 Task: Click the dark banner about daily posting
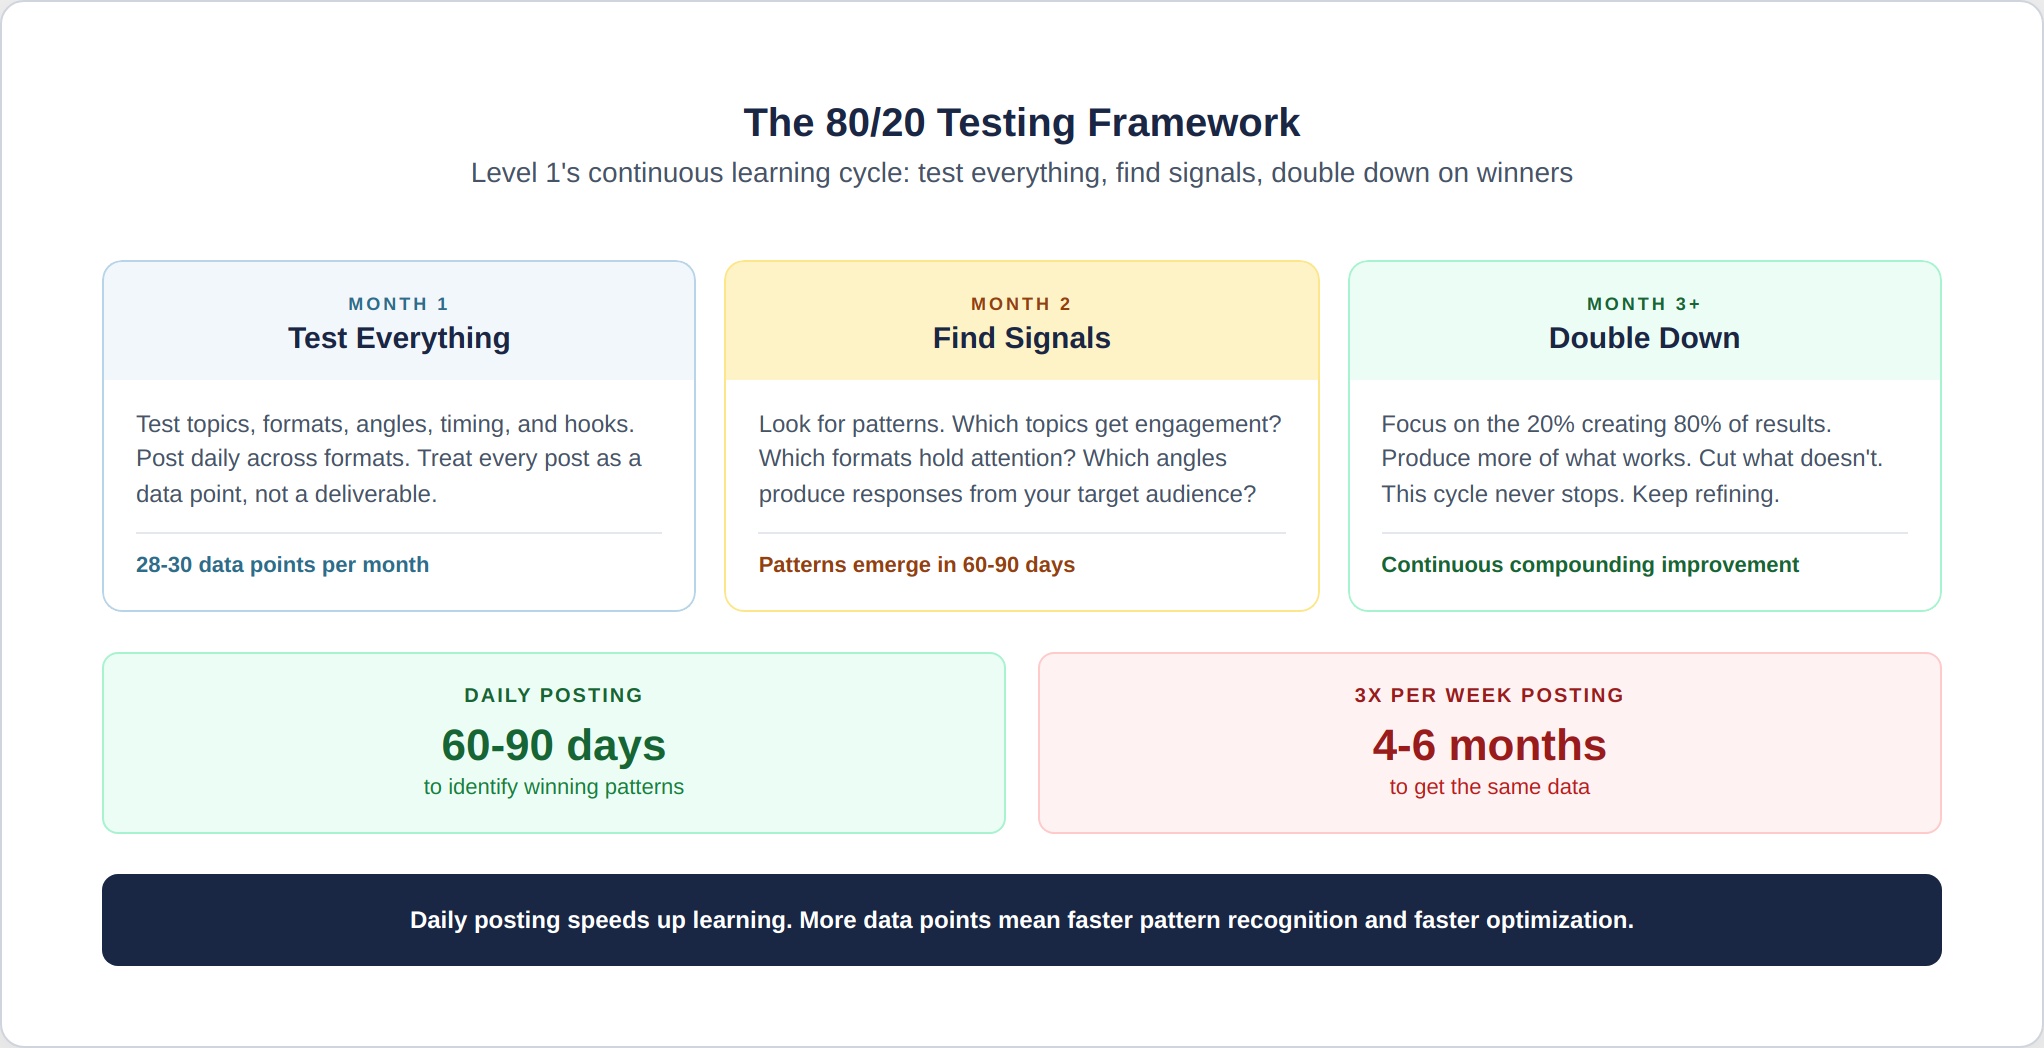(x=1021, y=920)
